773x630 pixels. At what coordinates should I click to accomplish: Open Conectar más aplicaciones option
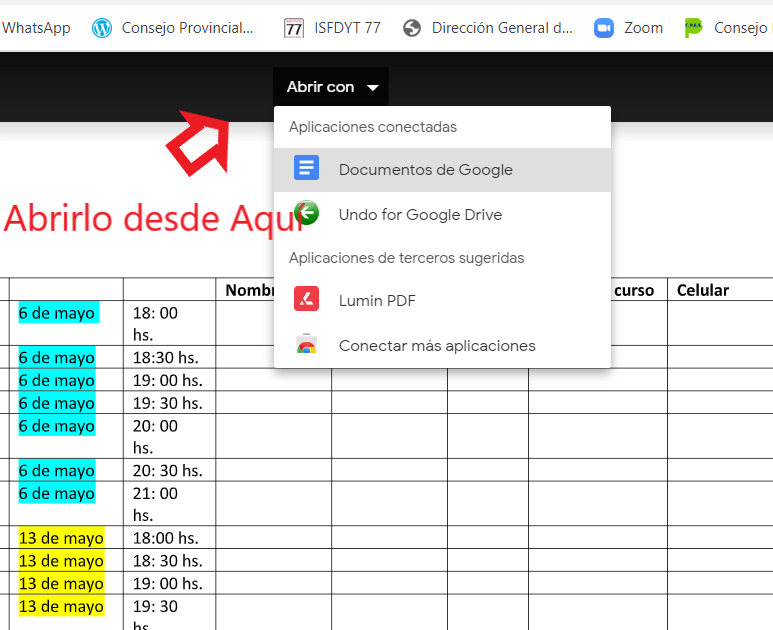click(437, 346)
